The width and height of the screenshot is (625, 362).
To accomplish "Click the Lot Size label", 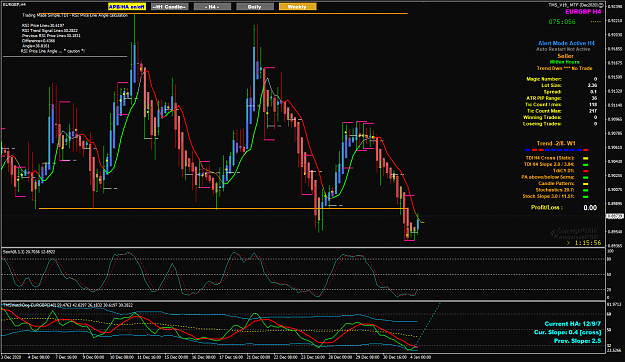I will 551,85.
